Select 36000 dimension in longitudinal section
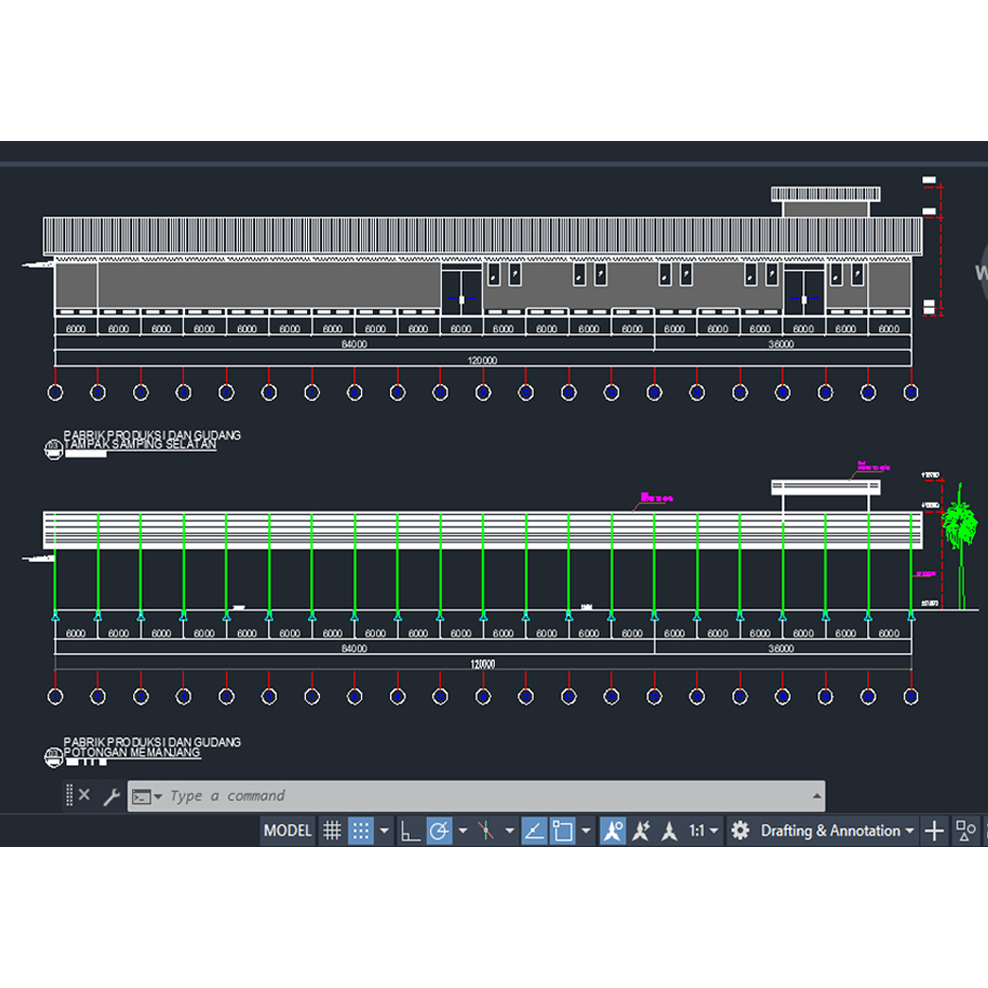Screen dimensions: 988x988 pyautogui.click(x=781, y=648)
